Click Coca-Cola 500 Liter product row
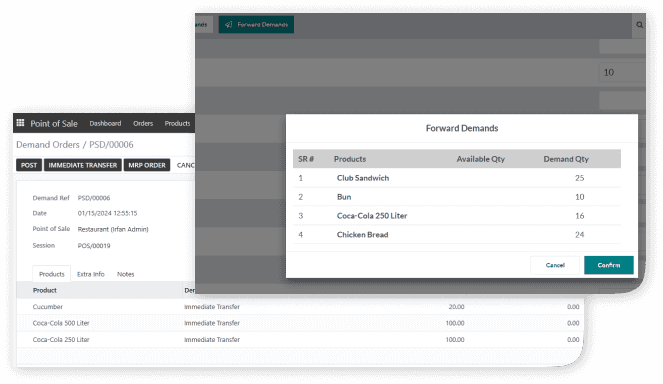The width and height of the screenshot is (663, 384). coord(300,323)
